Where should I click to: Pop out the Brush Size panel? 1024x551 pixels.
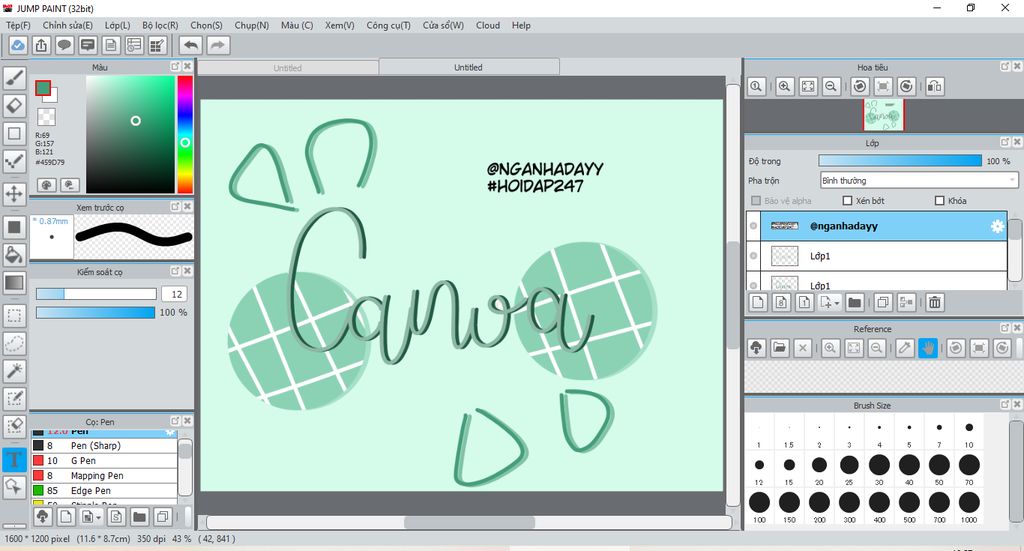tap(1004, 405)
